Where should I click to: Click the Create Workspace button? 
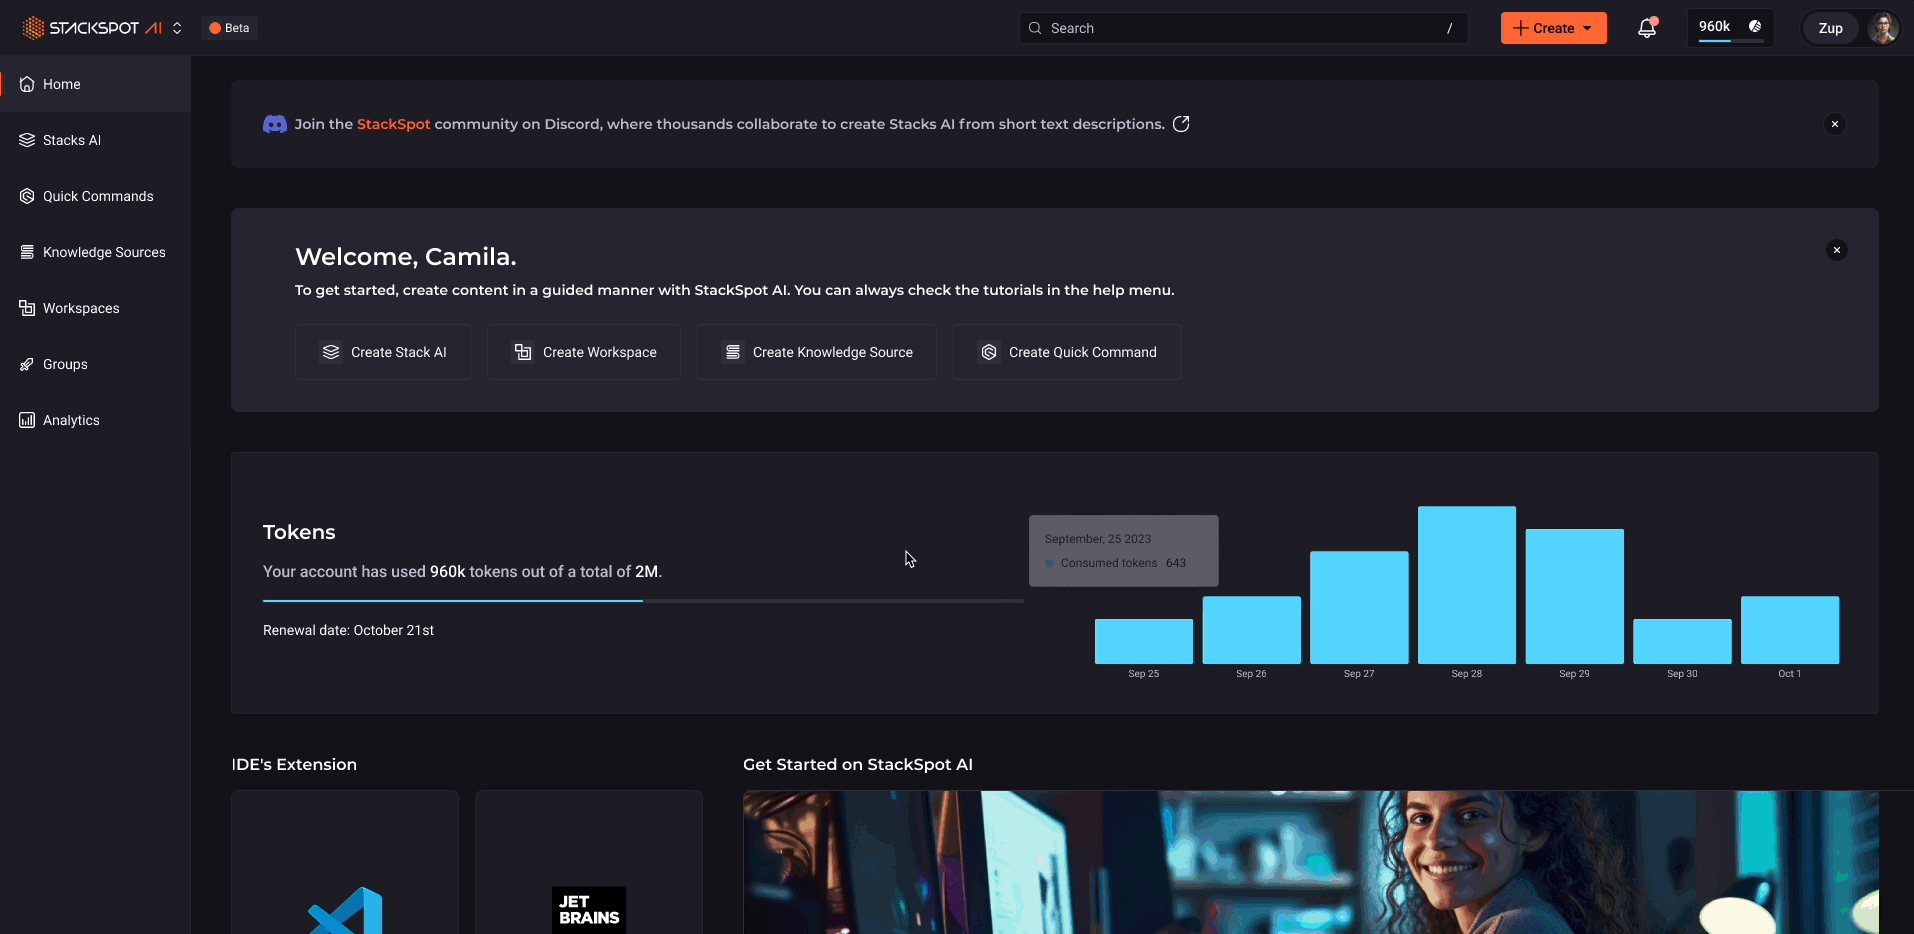(583, 352)
